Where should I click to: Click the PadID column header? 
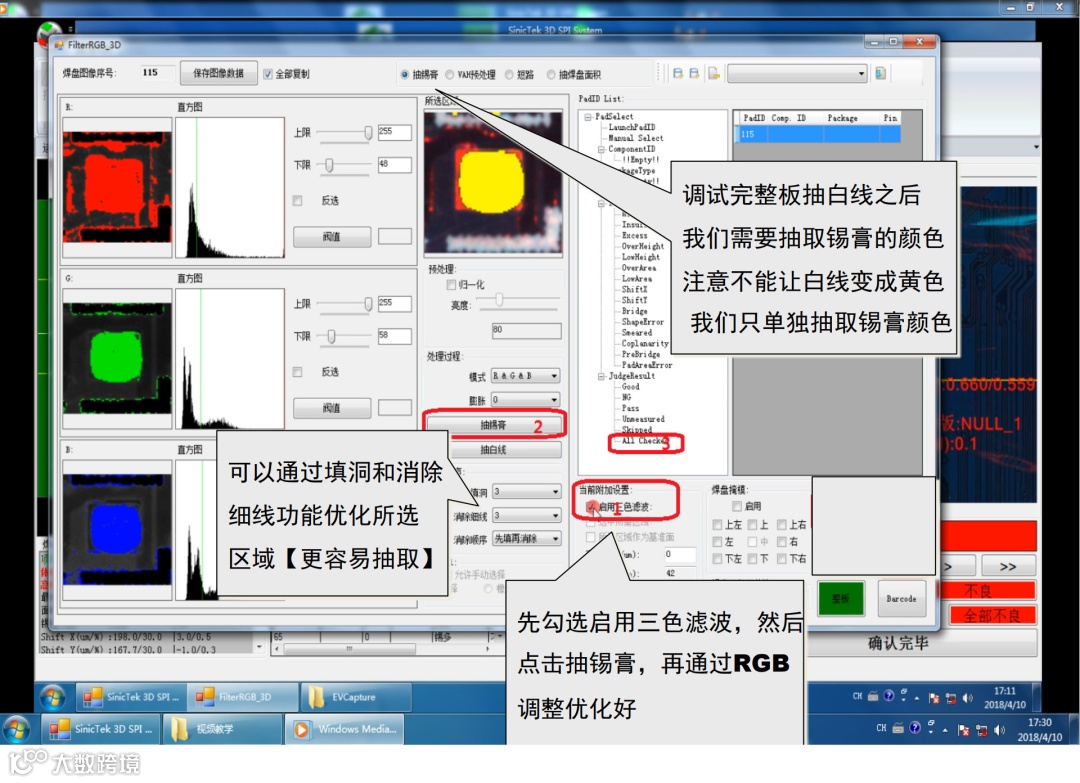point(754,118)
